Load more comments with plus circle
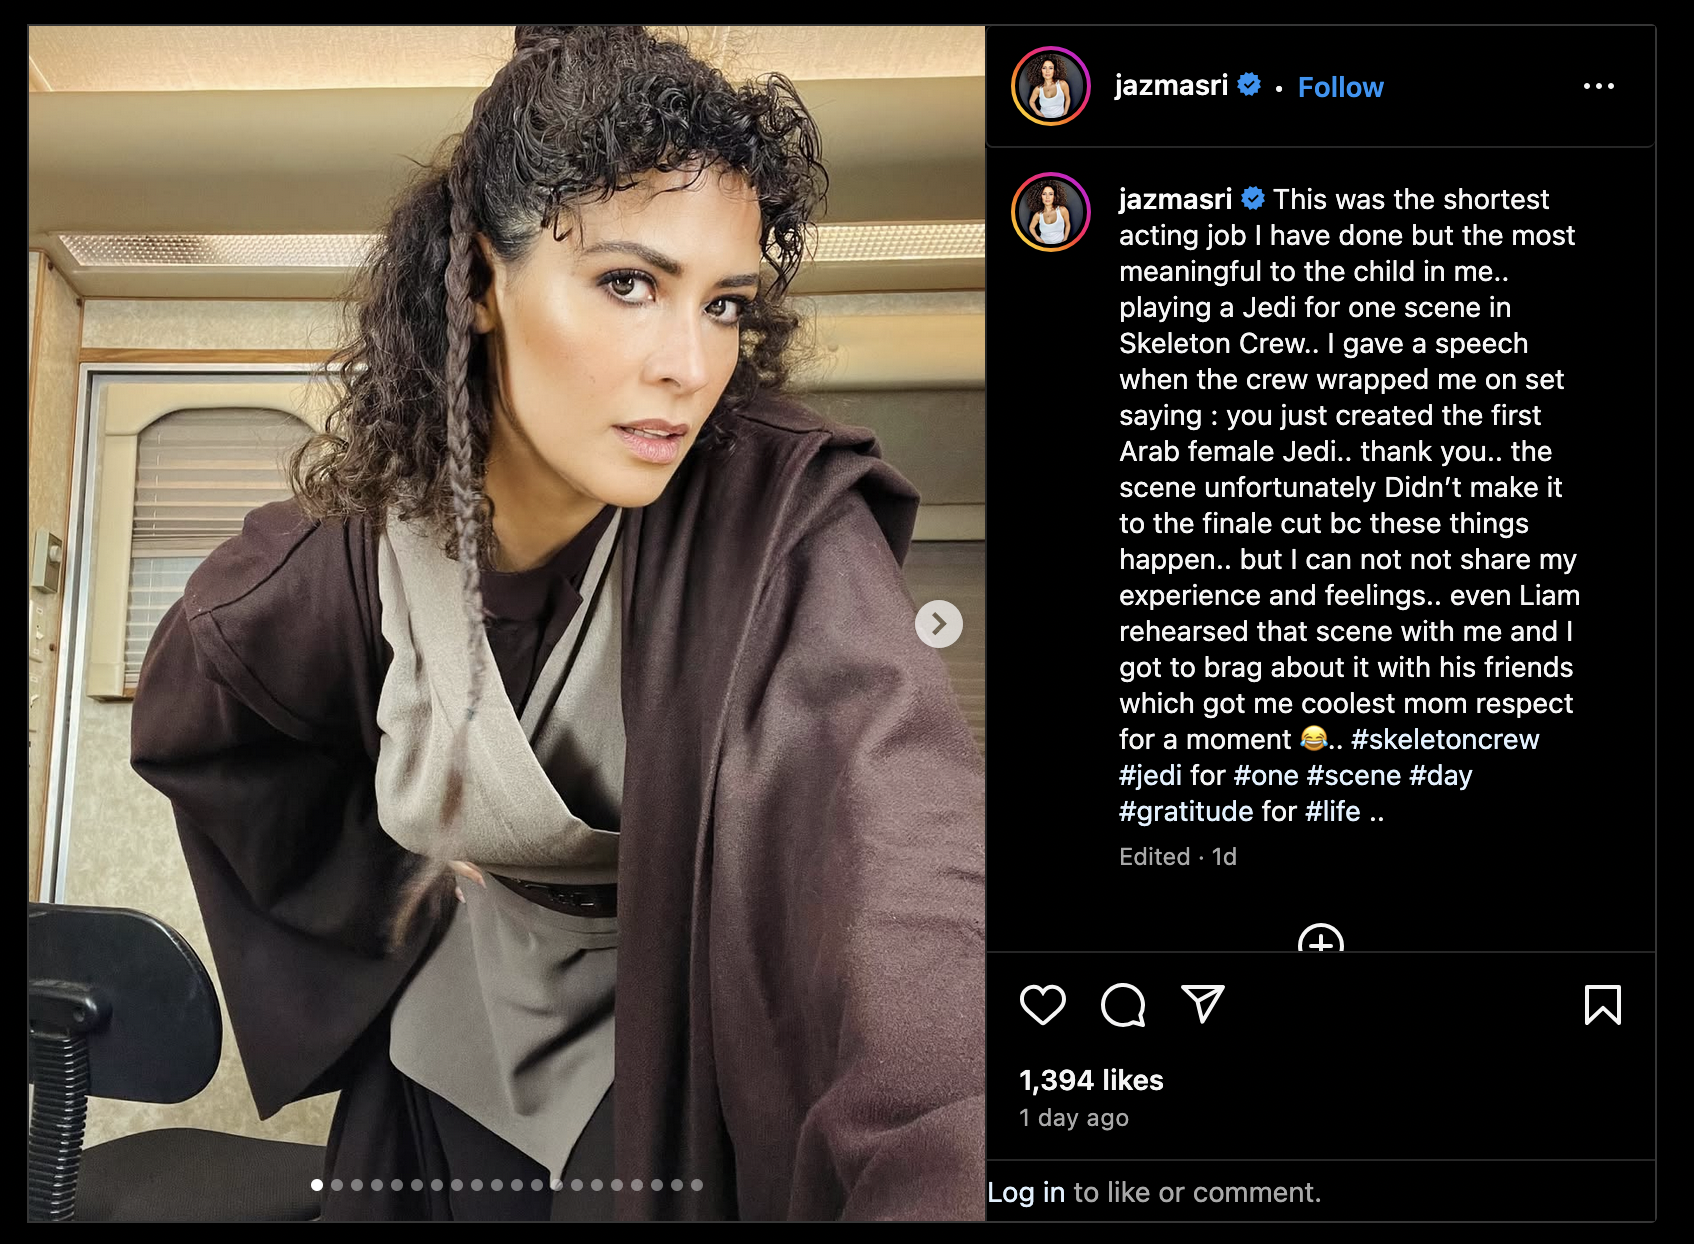 pyautogui.click(x=1320, y=938)
